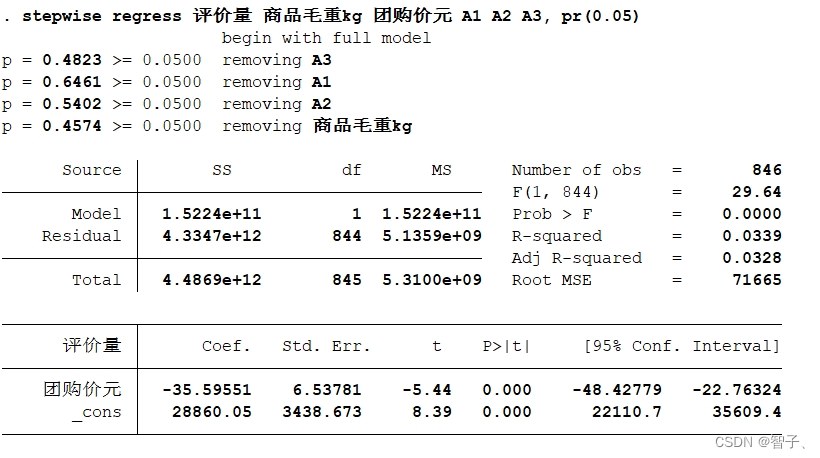
Task: Click the Std. Err. column header
Action: tap(326, 346)
